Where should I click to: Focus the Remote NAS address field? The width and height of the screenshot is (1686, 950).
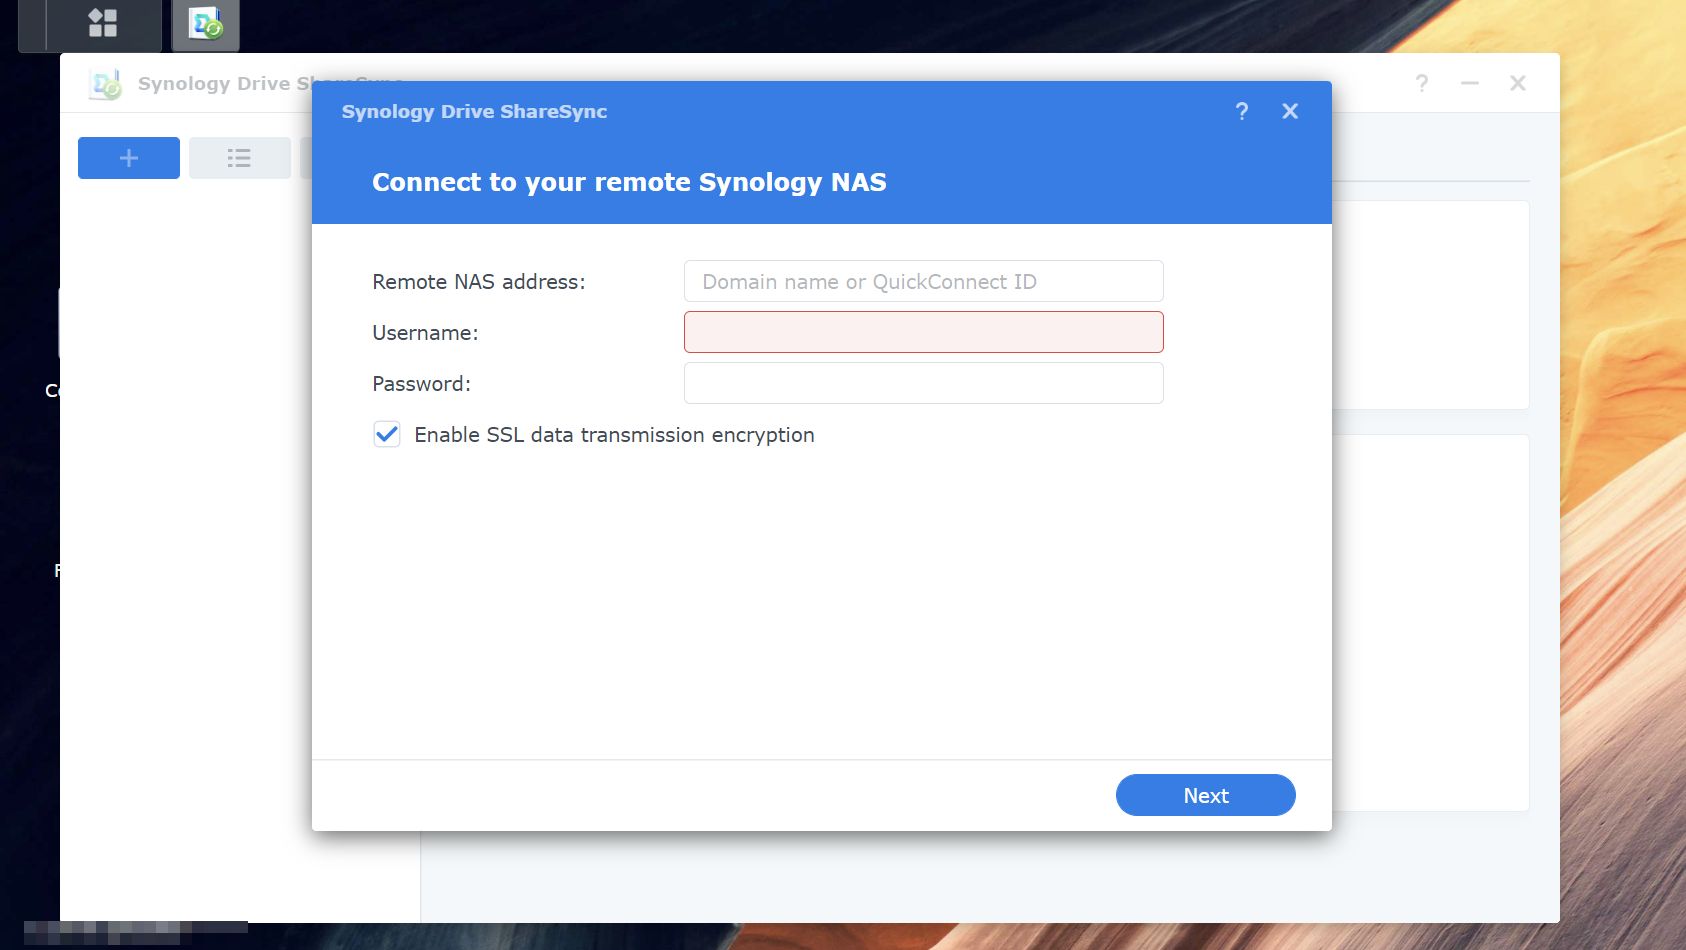[923, 281]
